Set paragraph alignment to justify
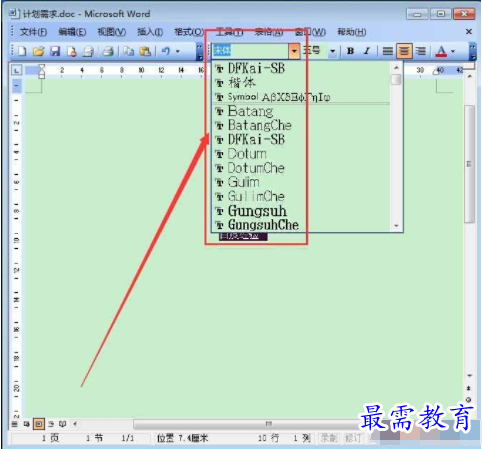This screenshot has height=449, width=482. coord(387,51)
